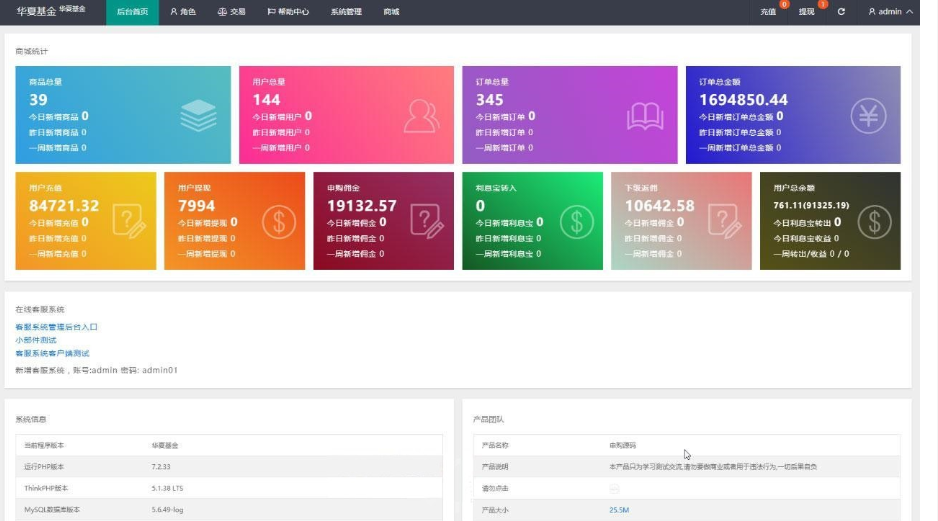938x521 pixels.
Task: Click the 产品说明 row label
Action: pos(495,467)
